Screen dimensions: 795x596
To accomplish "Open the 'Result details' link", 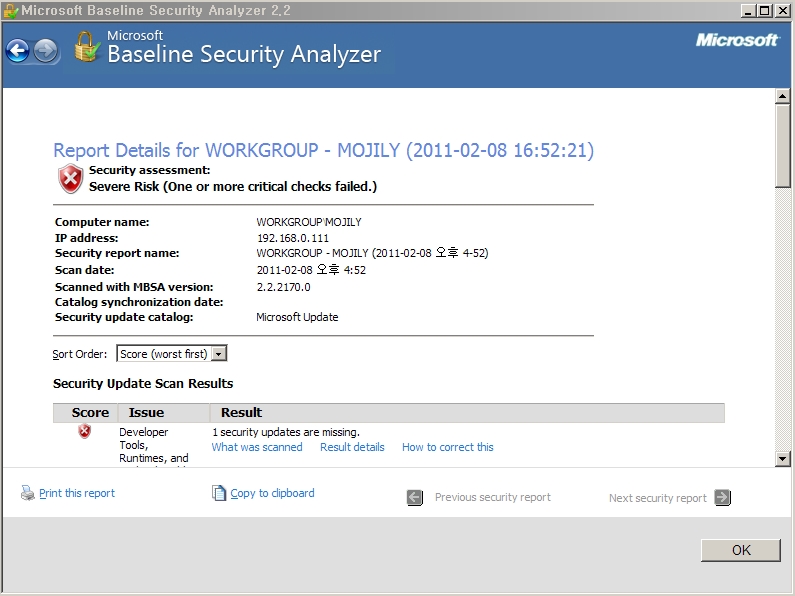I will coord(352,447).
